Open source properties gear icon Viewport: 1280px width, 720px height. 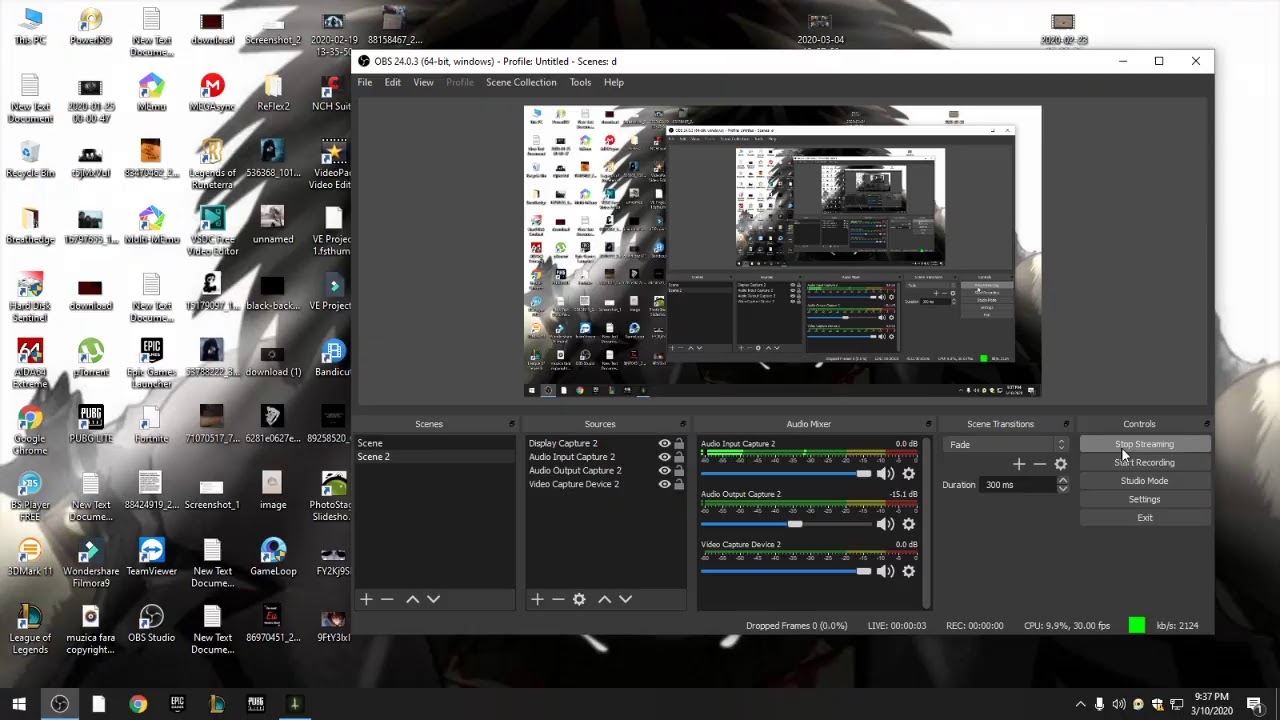(x=579, y=599)
